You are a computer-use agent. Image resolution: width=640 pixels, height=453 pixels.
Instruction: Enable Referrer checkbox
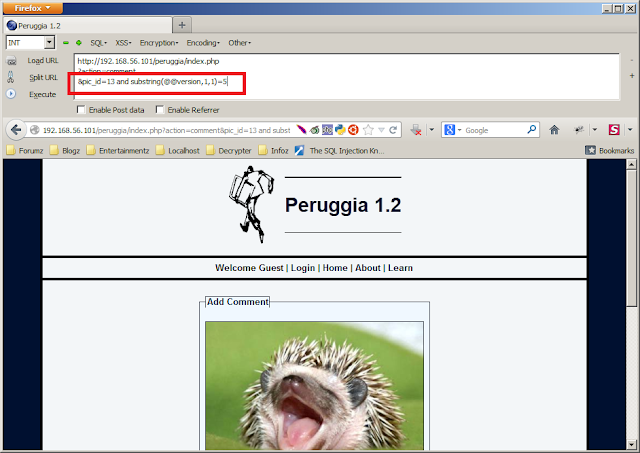click(160, 109)
